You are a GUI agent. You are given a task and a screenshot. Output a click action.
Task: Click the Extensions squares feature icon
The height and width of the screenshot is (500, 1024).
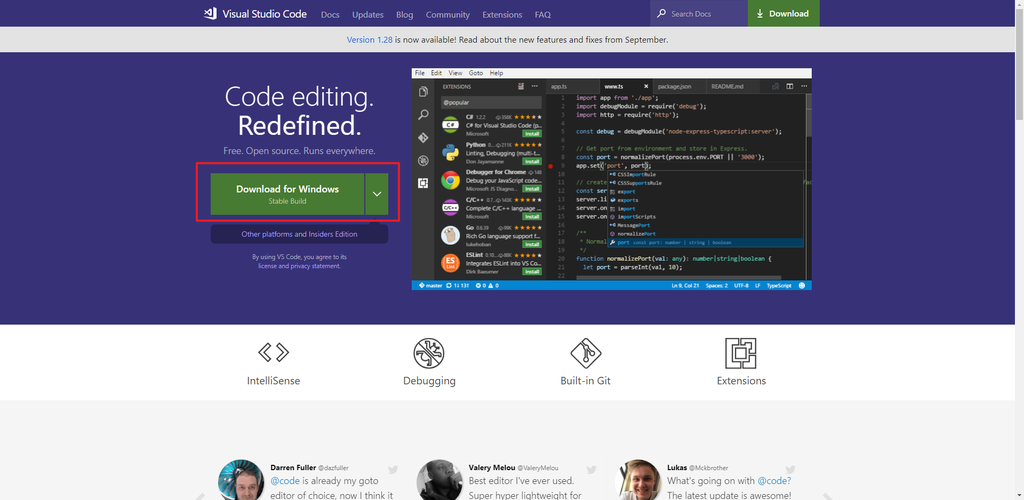[x=741, y=353]
